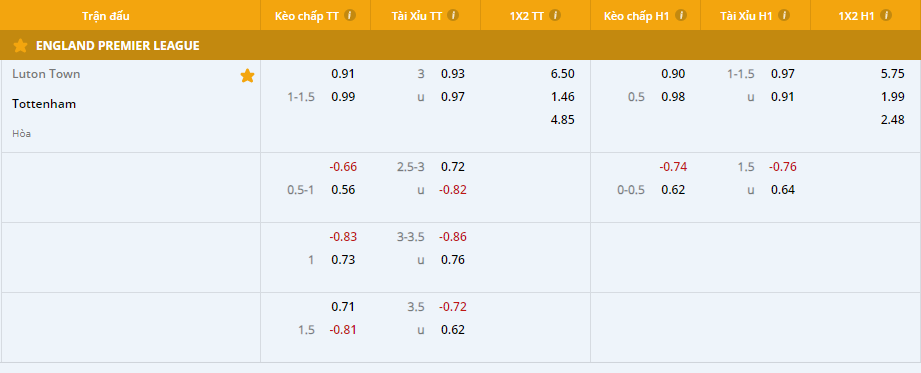Open info icon for 1X2 TT column
The image size is (921, 373).
pyautogui.click(x=555, y=15)
